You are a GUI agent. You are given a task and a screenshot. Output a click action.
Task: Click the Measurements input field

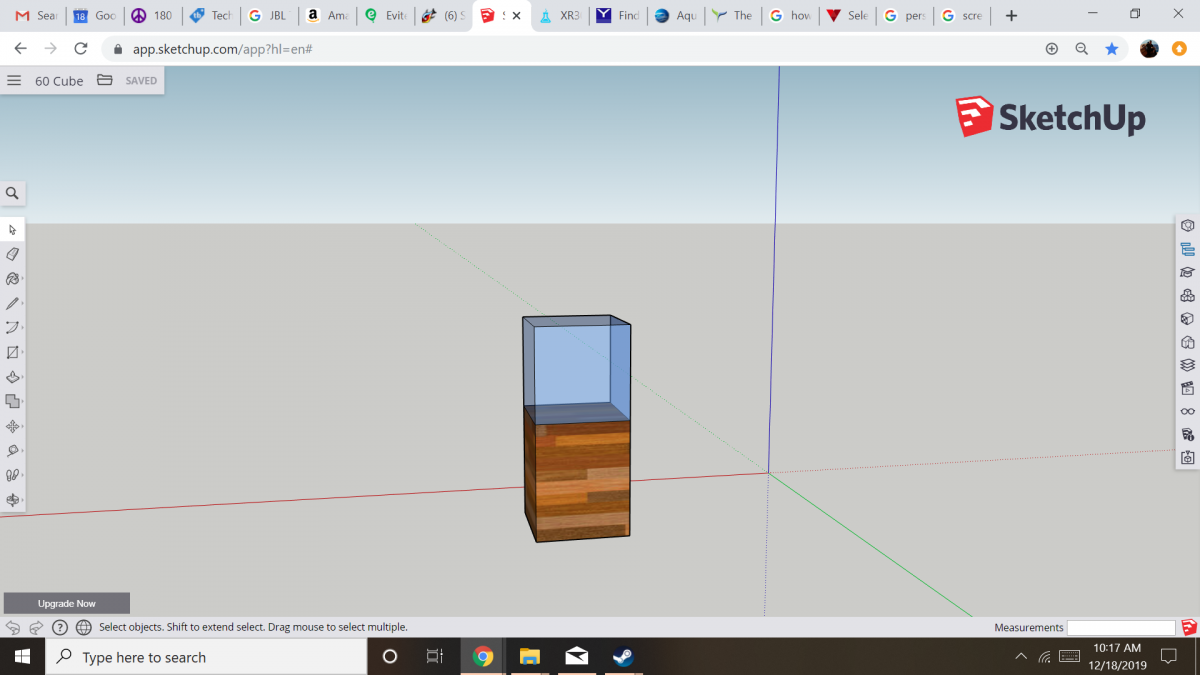(x=1120, y=628)
